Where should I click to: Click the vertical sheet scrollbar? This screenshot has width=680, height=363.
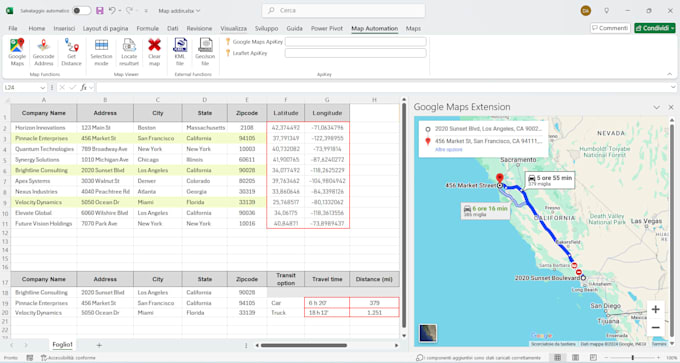[x=404, y=215]
